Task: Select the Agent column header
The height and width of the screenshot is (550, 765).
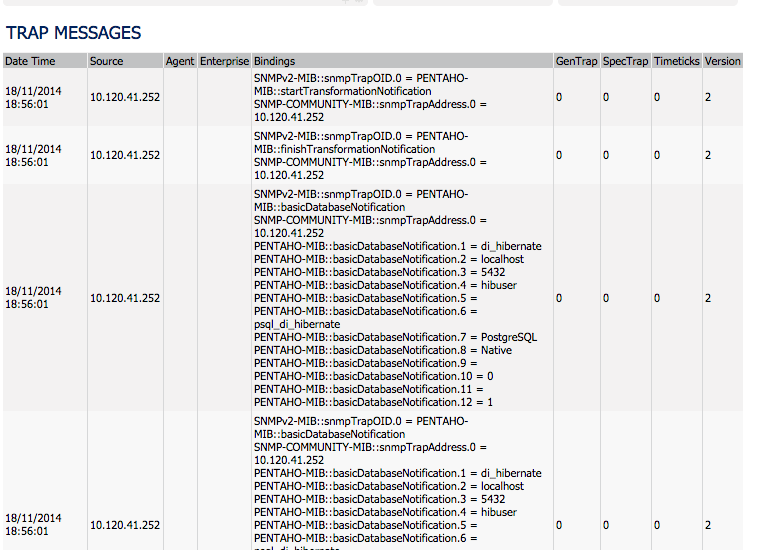Action: click(x=180, y=61)
